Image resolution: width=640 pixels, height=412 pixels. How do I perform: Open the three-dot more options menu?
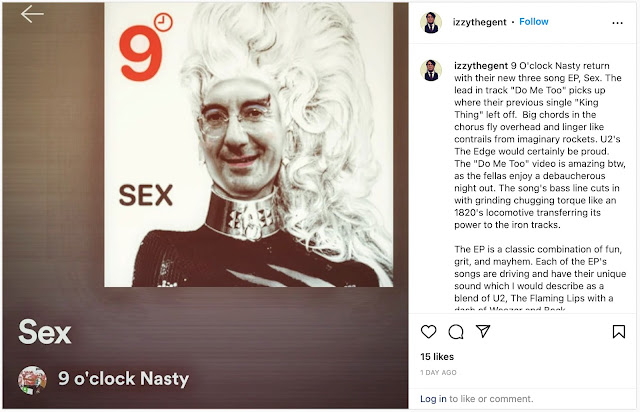coord(618,23)
